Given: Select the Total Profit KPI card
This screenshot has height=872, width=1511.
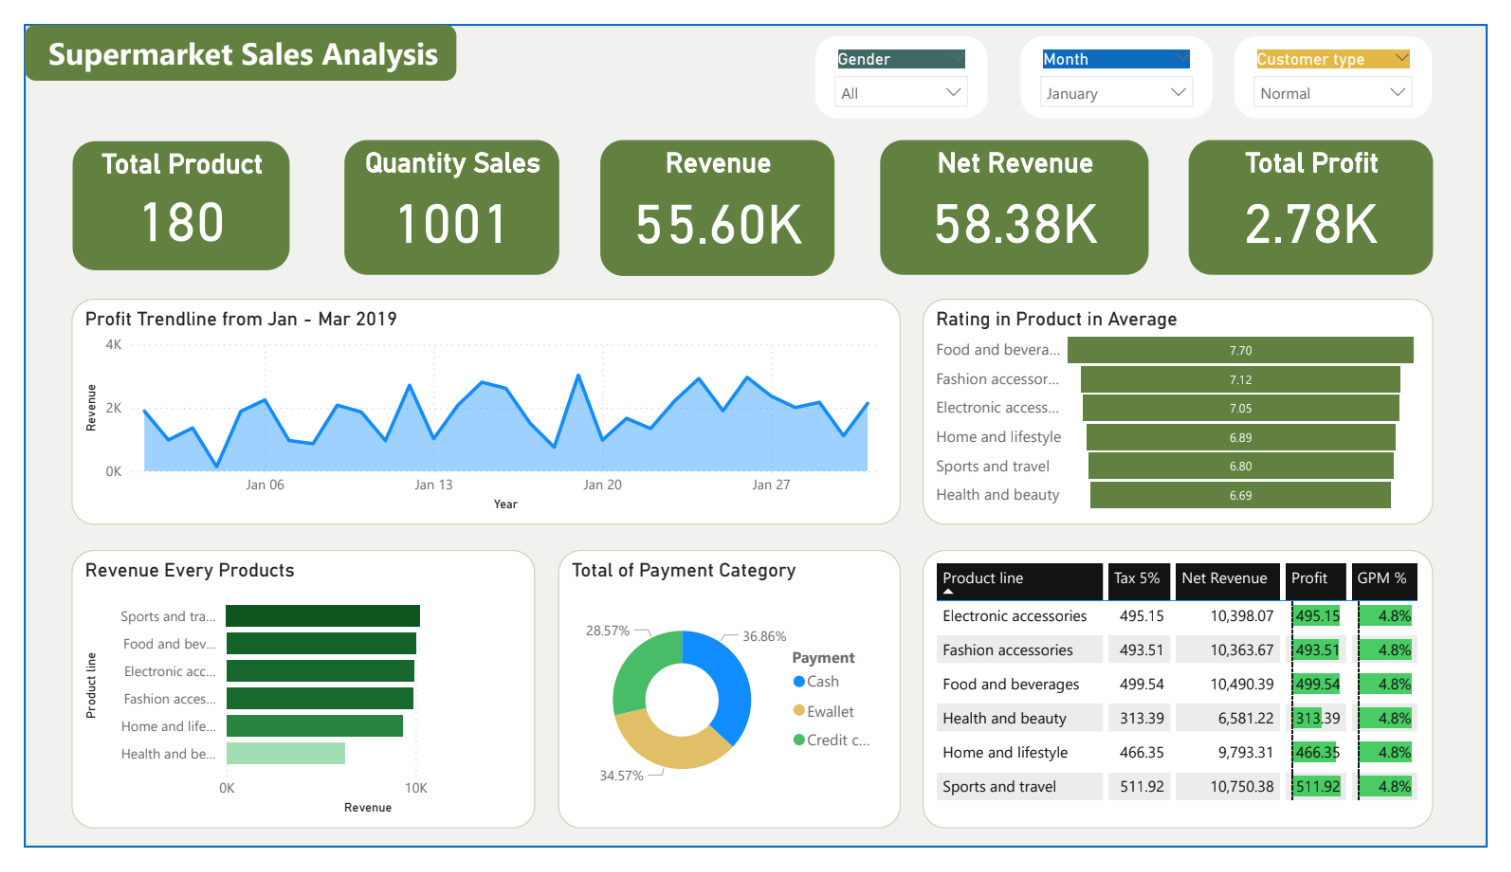Looking at the screenshot, I should pyautogui.click(x=1310, y=207).
